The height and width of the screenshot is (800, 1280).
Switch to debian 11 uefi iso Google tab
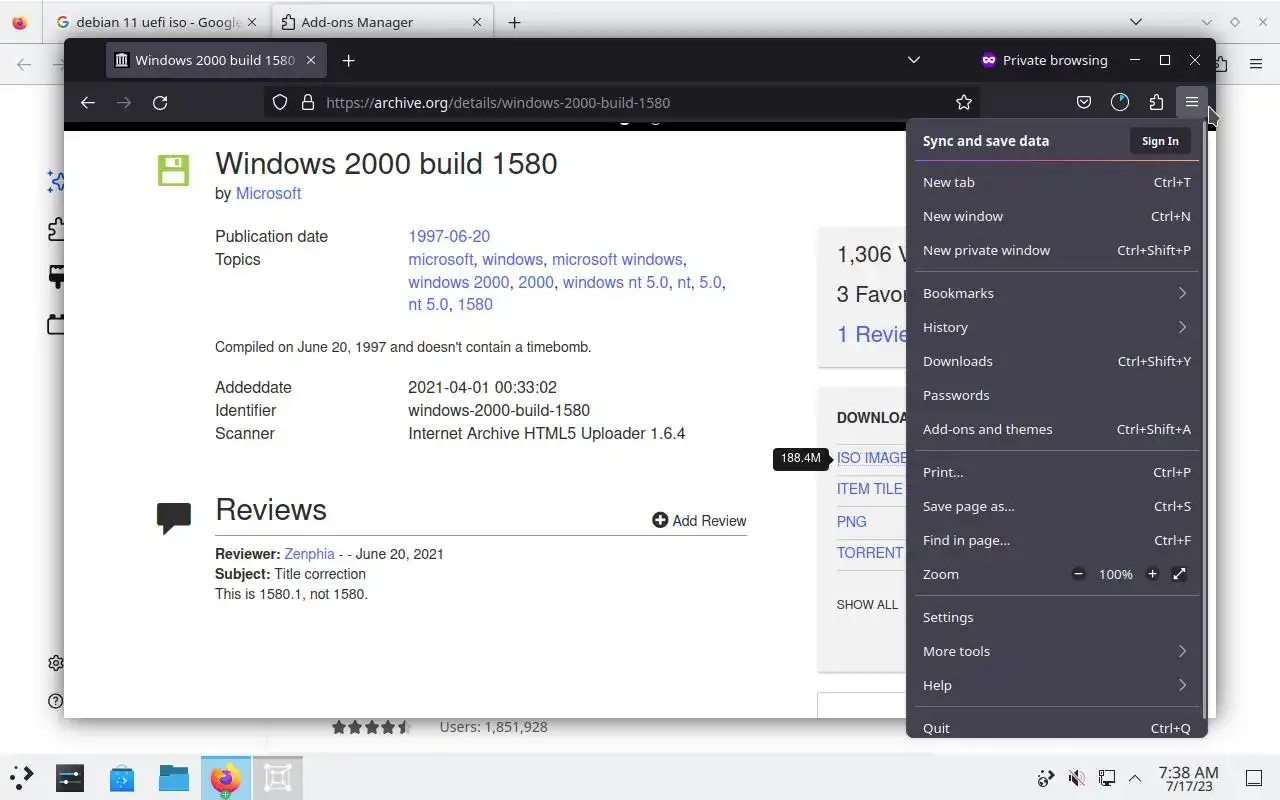(158, 22)
